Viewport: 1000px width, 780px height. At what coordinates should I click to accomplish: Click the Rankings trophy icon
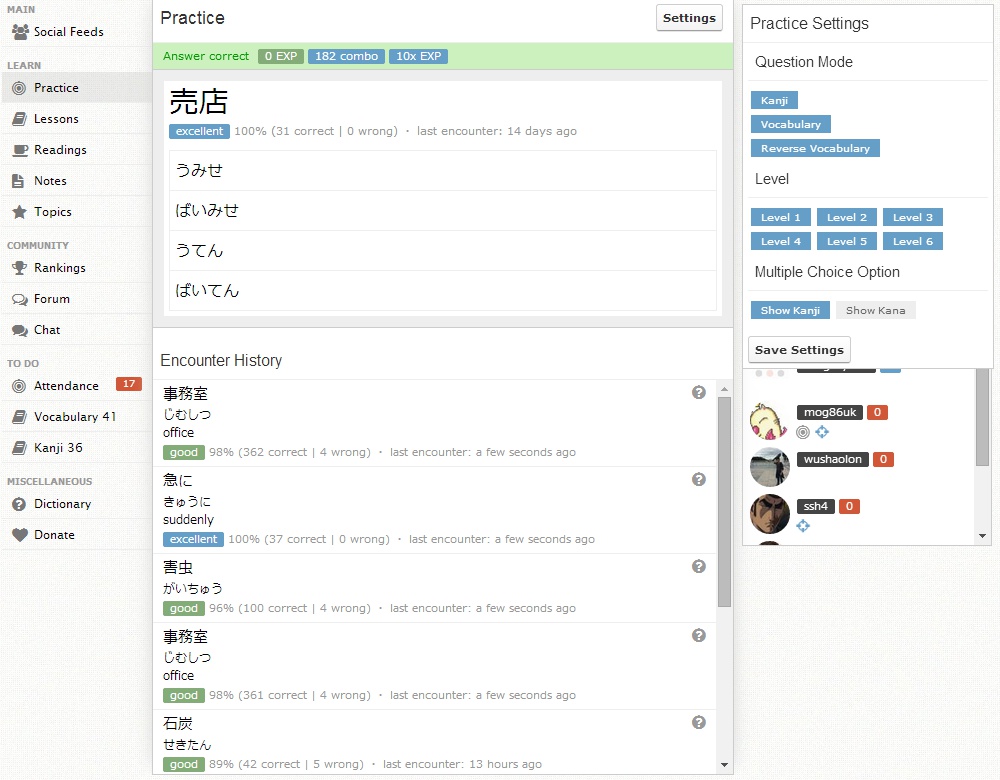tap(19, 268)
